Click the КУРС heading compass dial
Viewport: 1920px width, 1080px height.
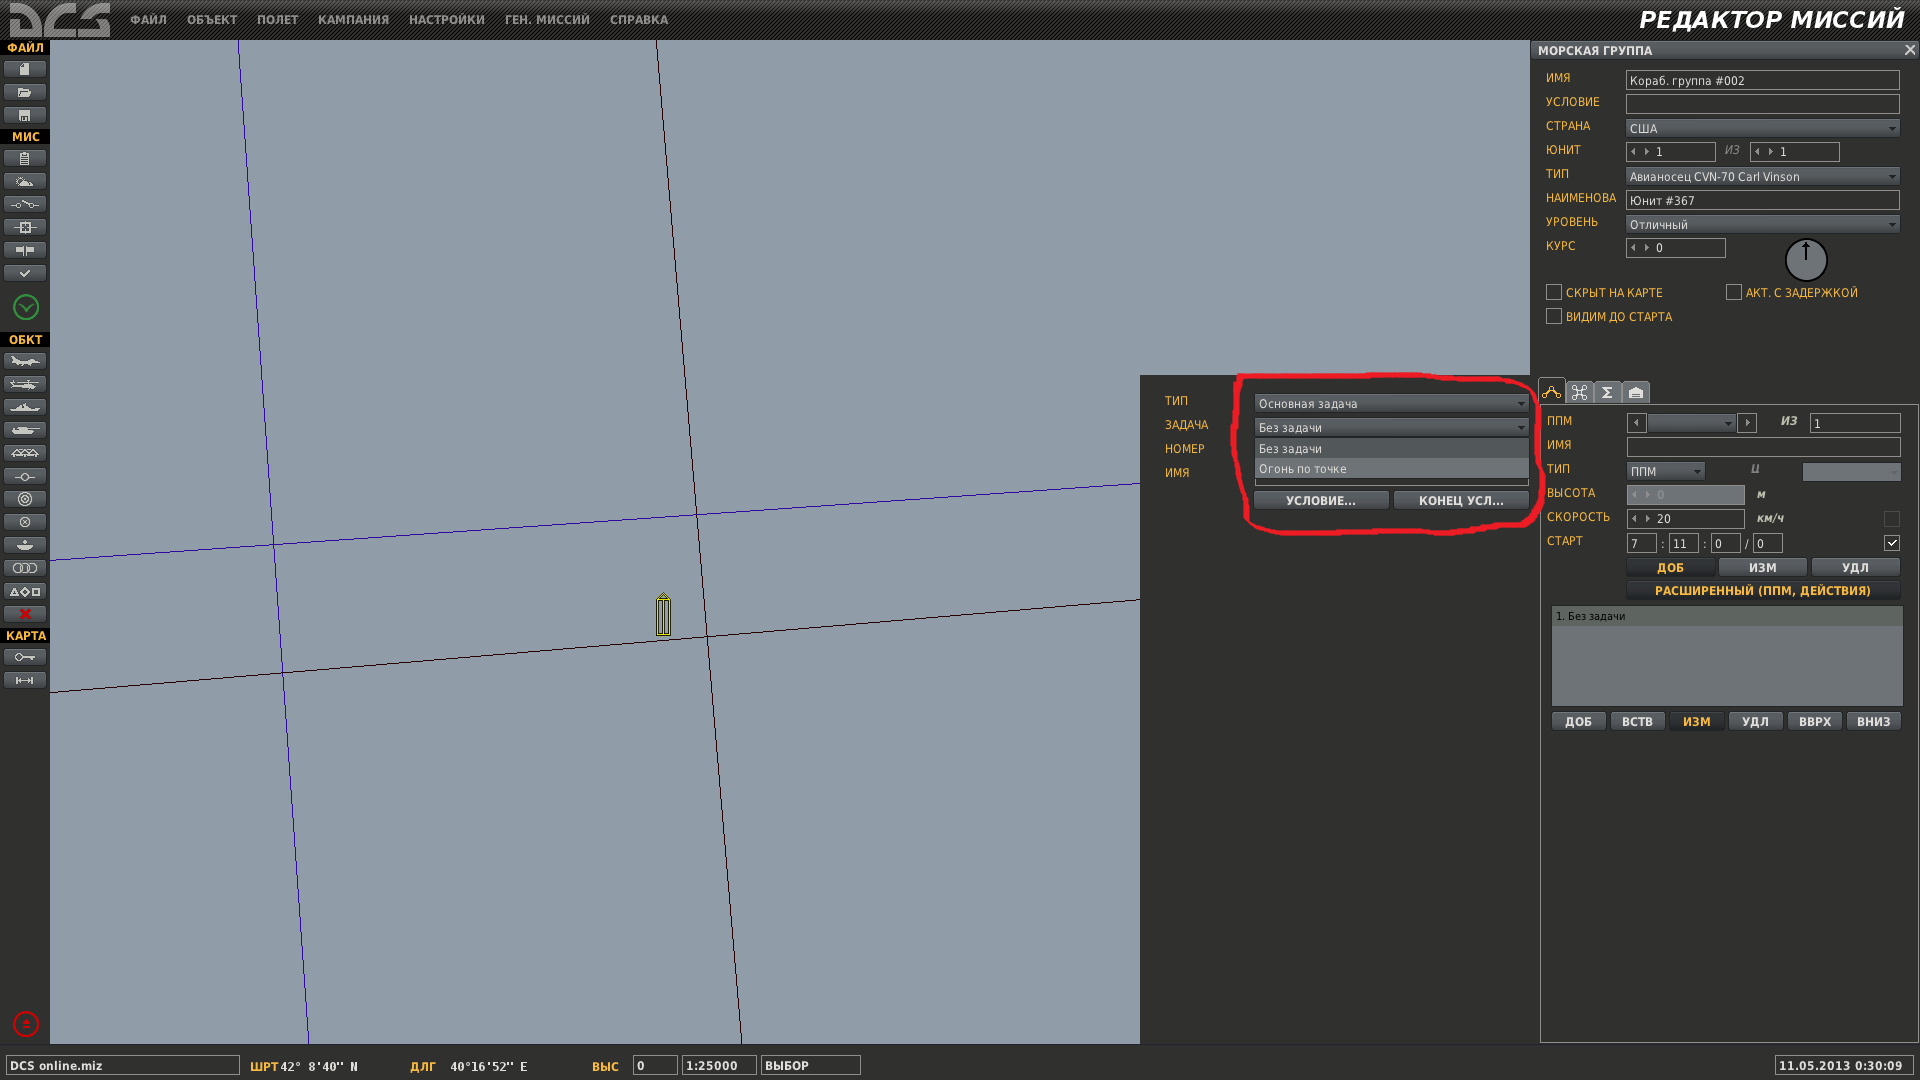point(1806,260)
